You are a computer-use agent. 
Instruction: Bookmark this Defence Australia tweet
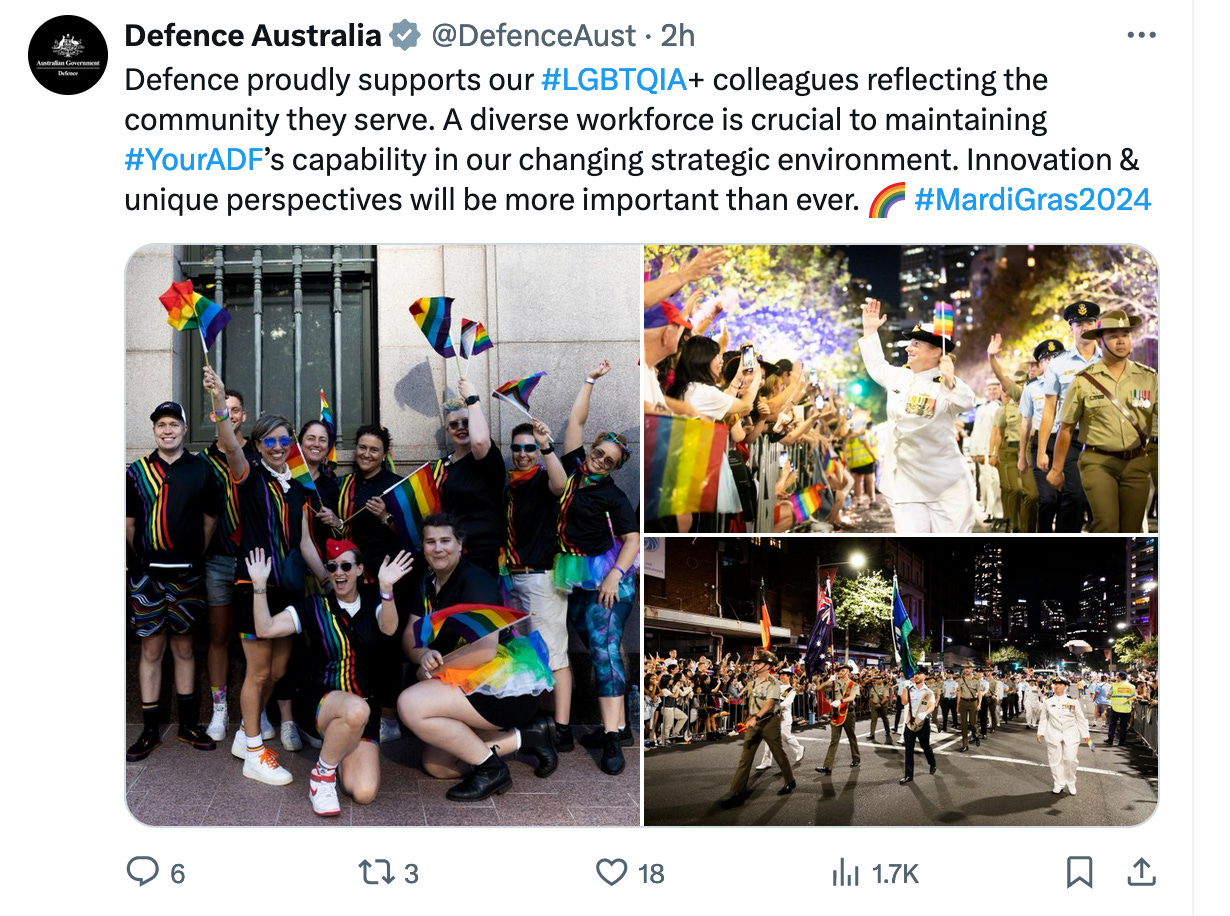pos(1080,873)
